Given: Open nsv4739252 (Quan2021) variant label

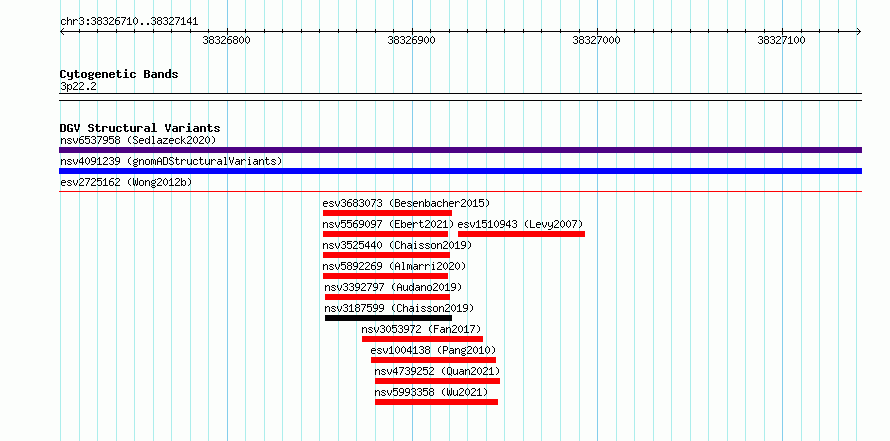Looking at the screenshot, I should coord(437,371).
